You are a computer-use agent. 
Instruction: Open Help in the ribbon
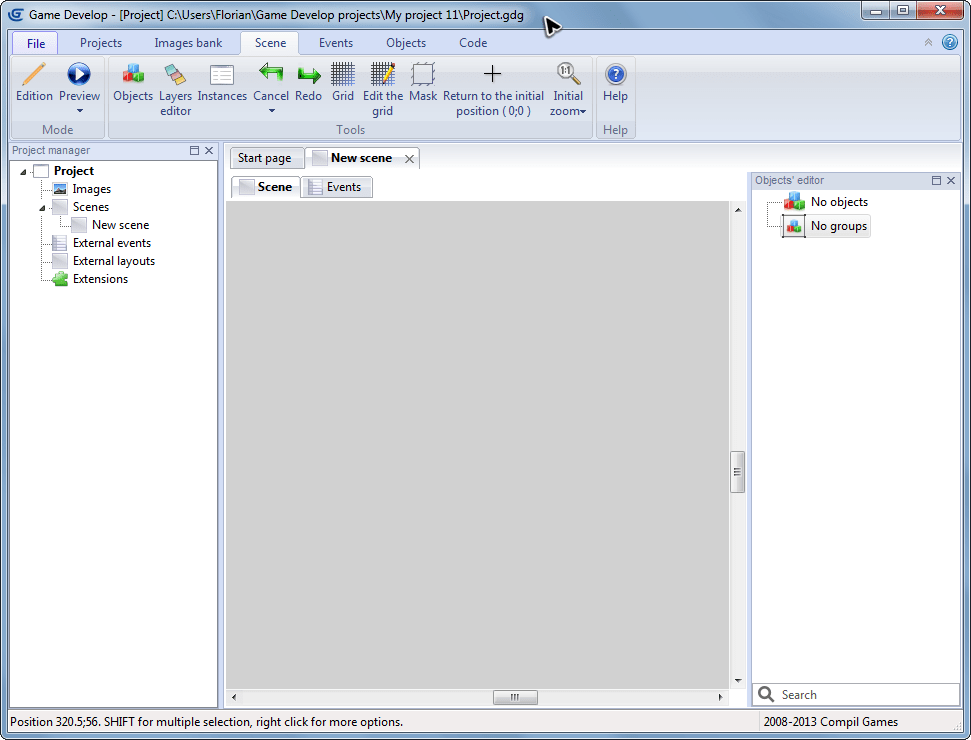click(x=615, y=82)
